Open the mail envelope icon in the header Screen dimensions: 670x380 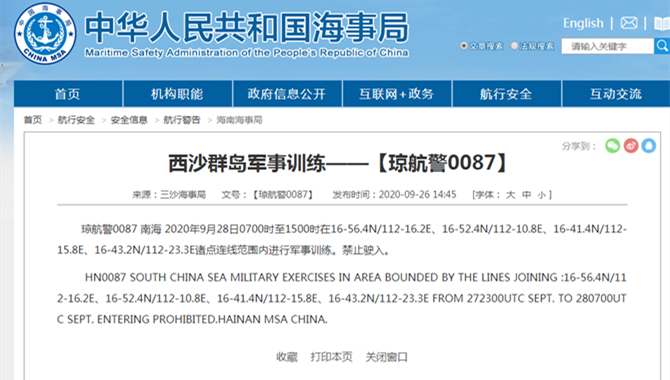pos(629,23)
